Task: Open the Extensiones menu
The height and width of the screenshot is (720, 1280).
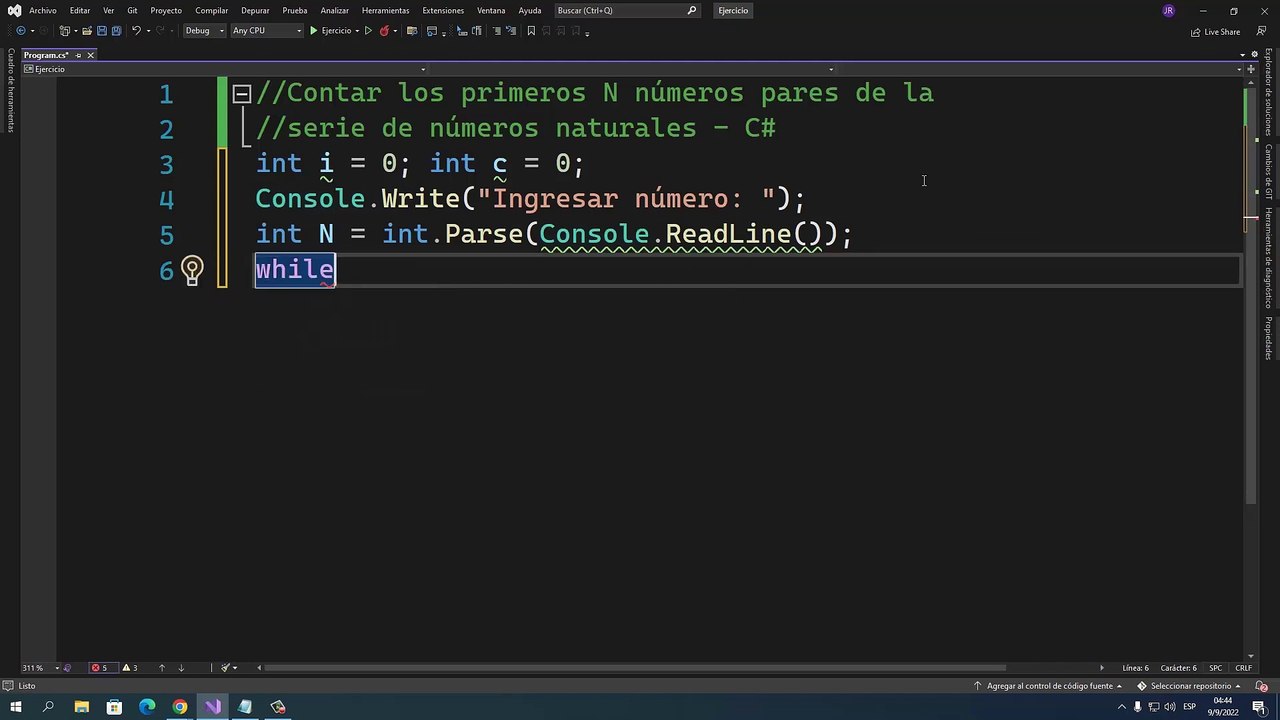Action: click(443, 10)
